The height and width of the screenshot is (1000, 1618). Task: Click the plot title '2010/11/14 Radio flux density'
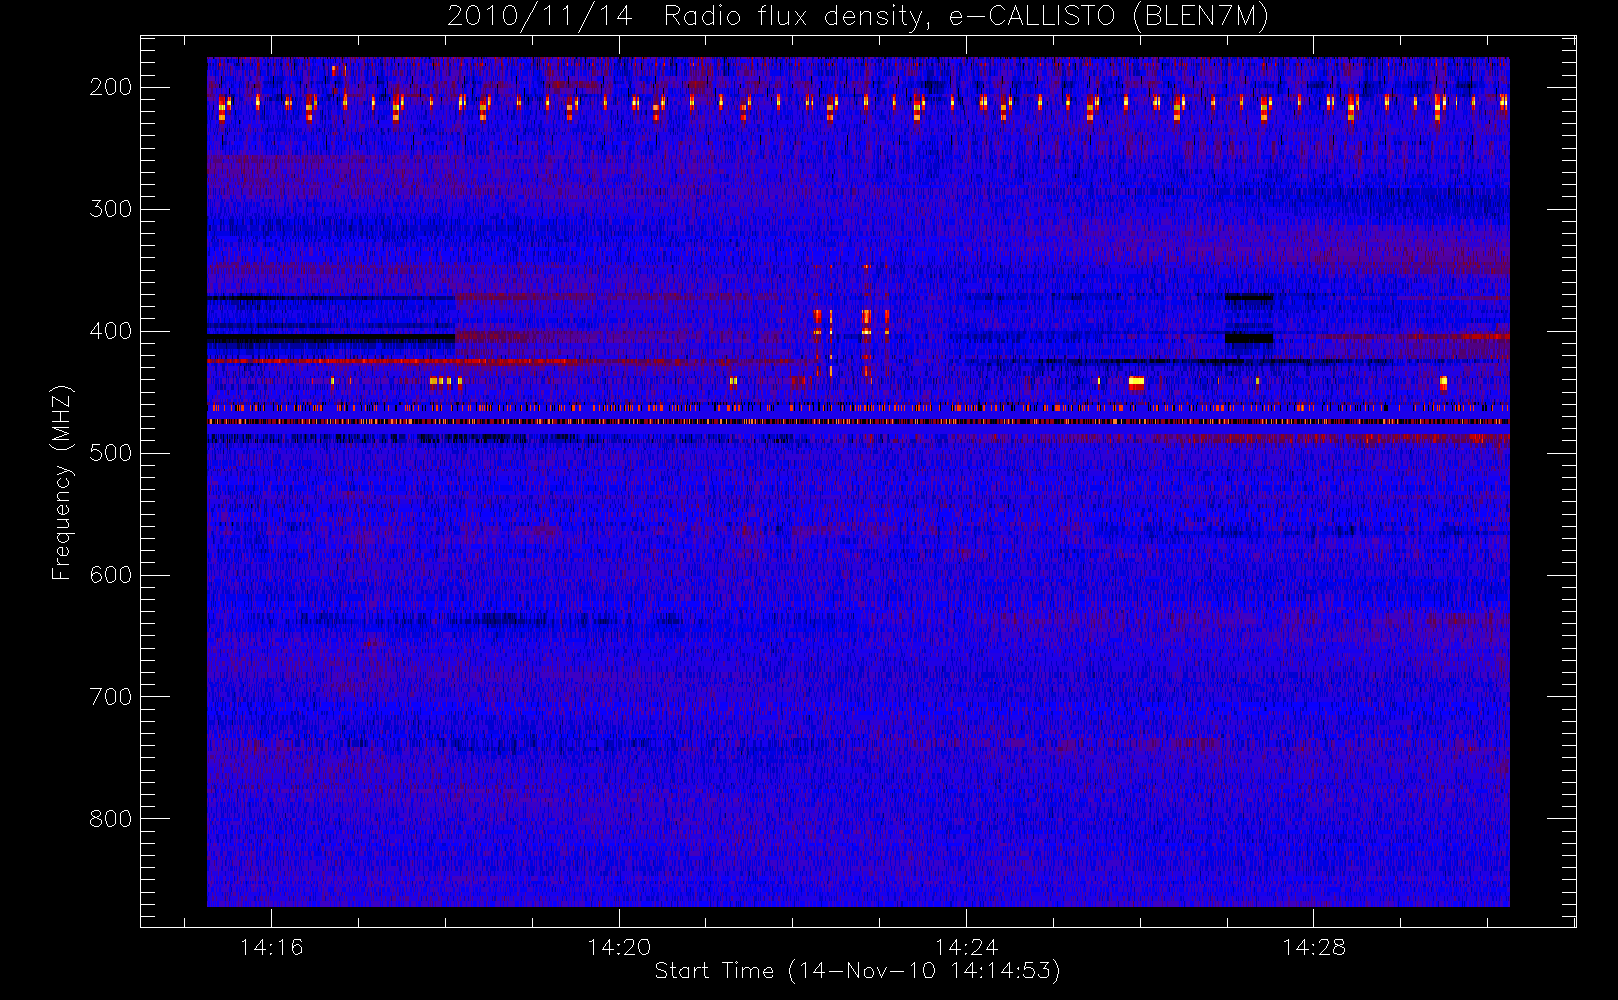[858, 17]
